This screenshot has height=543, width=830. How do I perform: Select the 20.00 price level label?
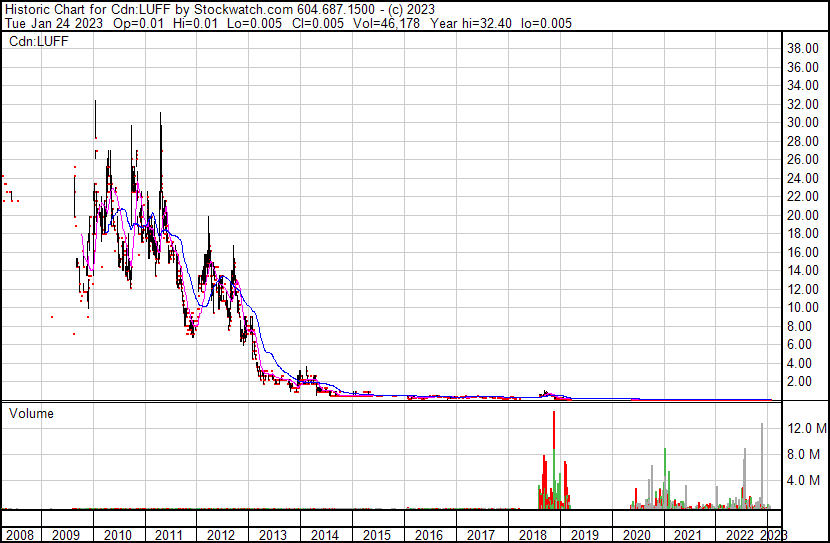pyautogui.click(x=804, y=215)
